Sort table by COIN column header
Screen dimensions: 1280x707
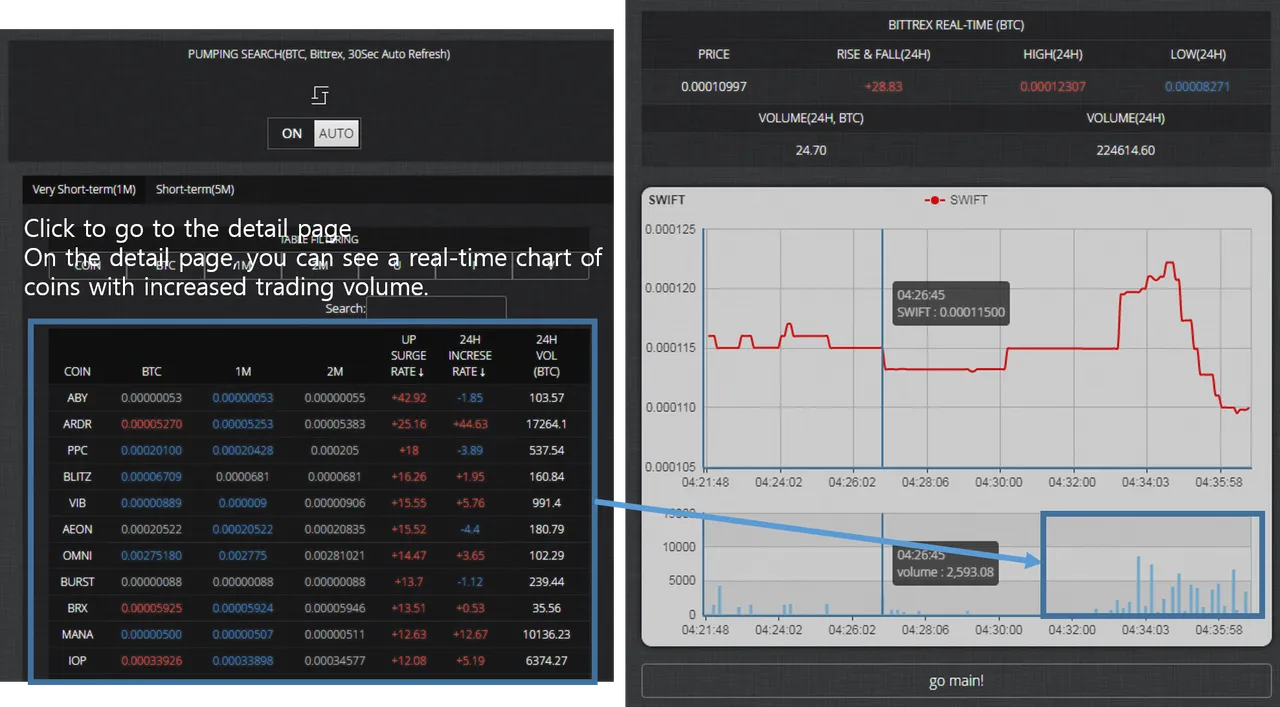[x=77, y=371]
